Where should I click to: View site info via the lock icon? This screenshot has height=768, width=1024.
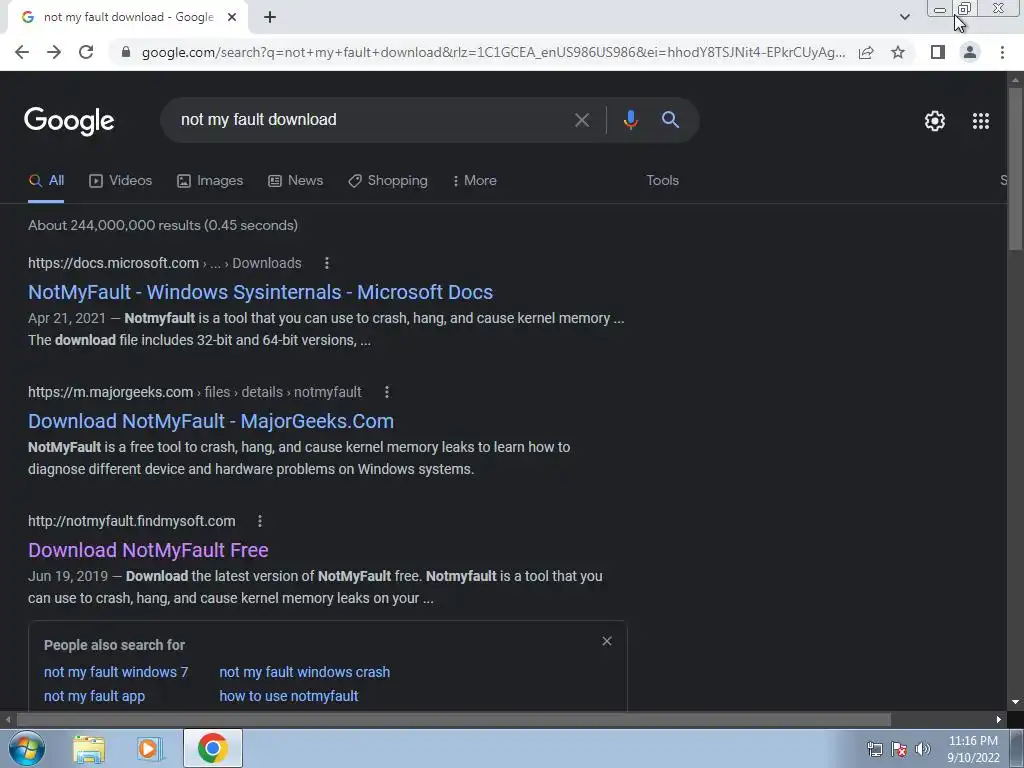(x=126, y=52)
